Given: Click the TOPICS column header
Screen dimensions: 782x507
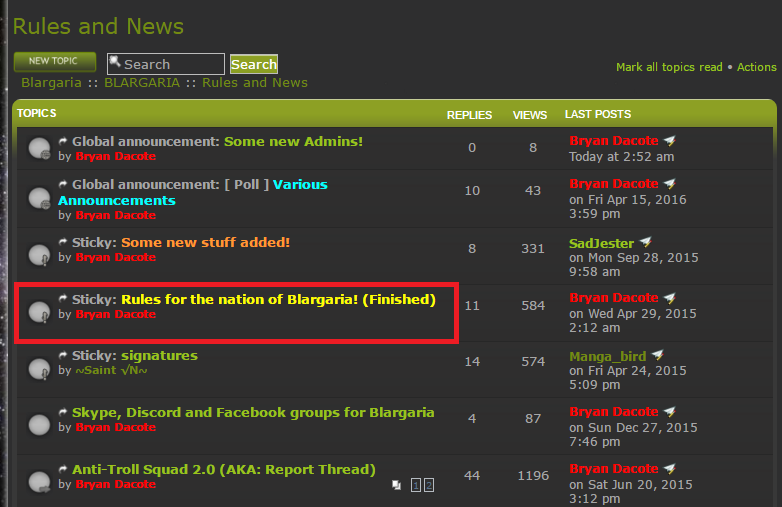Looking at the screenshot, I should [36, 113].
